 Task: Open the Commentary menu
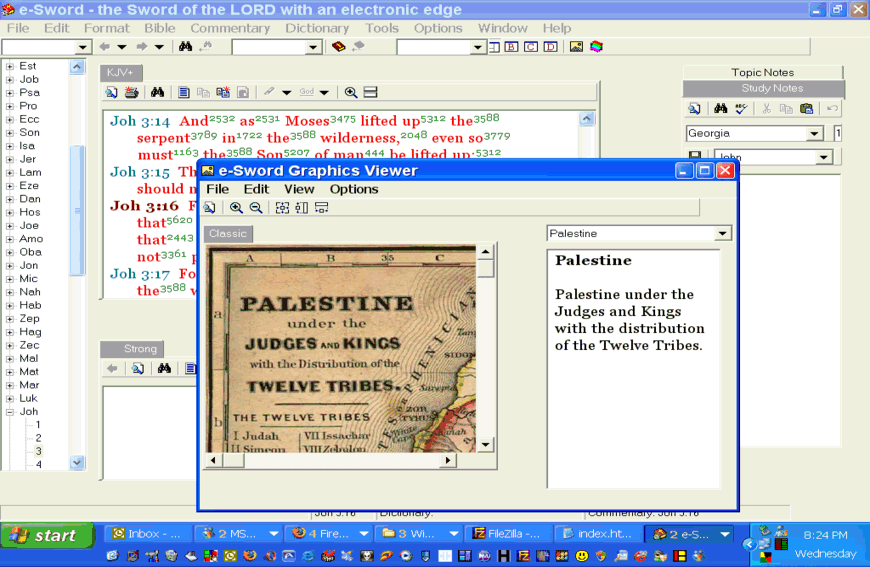(230, 28)
